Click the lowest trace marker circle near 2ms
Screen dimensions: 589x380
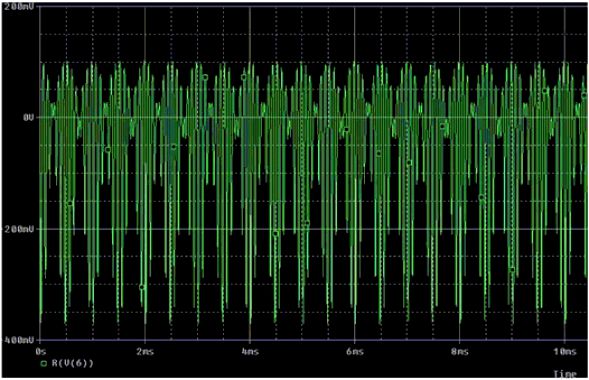[142, 287]
